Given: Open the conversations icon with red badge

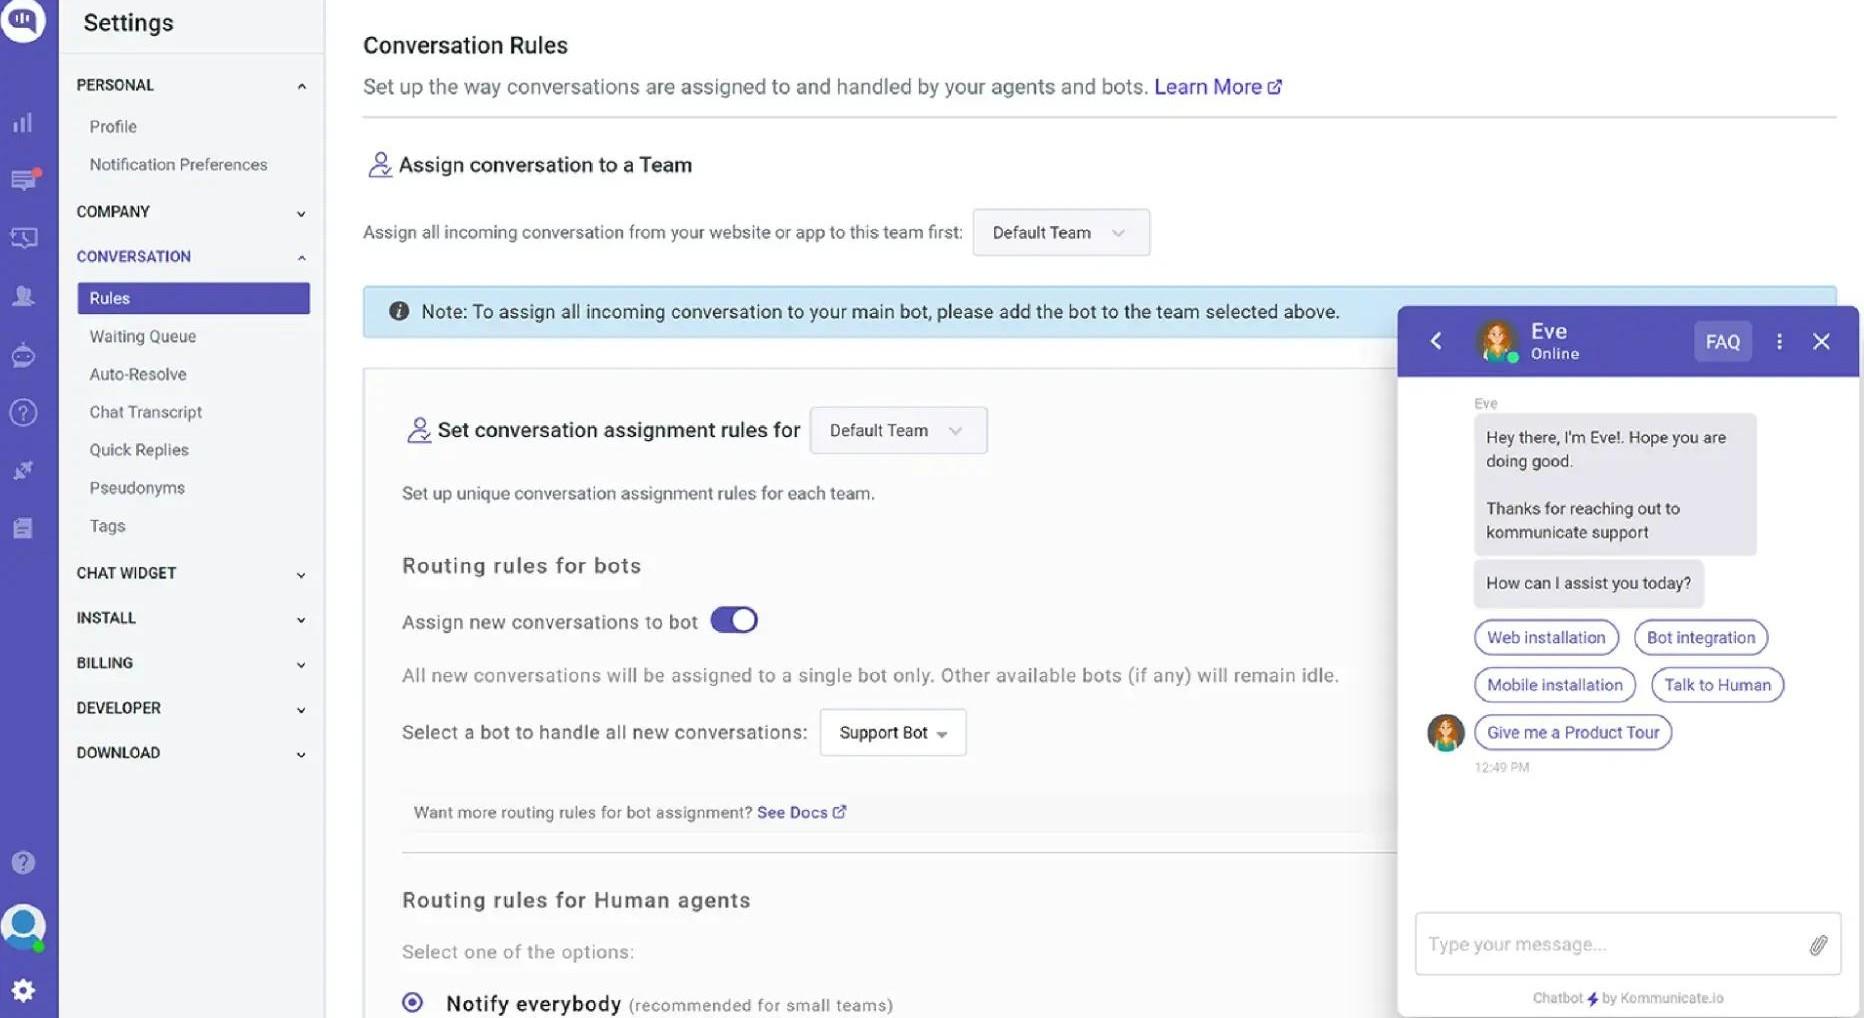Looking at the screenshot, I should (24, 180).
